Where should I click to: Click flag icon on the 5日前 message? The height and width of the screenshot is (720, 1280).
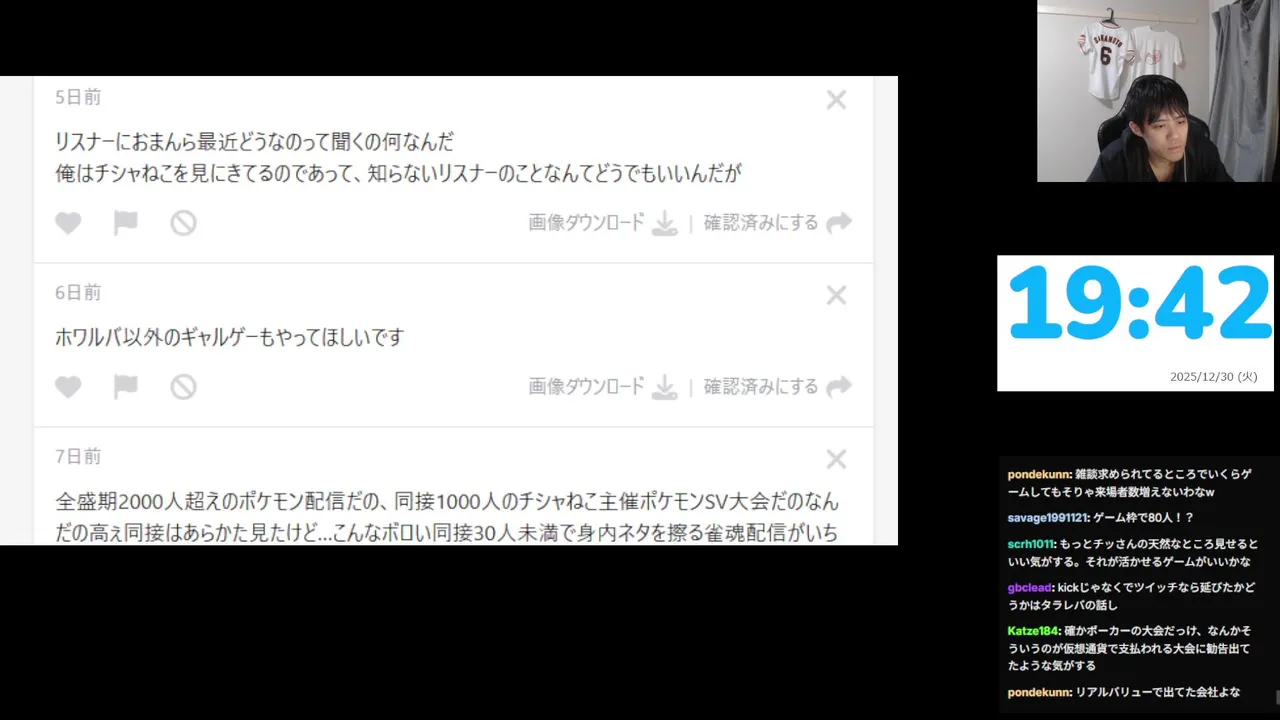pos(125,223)
